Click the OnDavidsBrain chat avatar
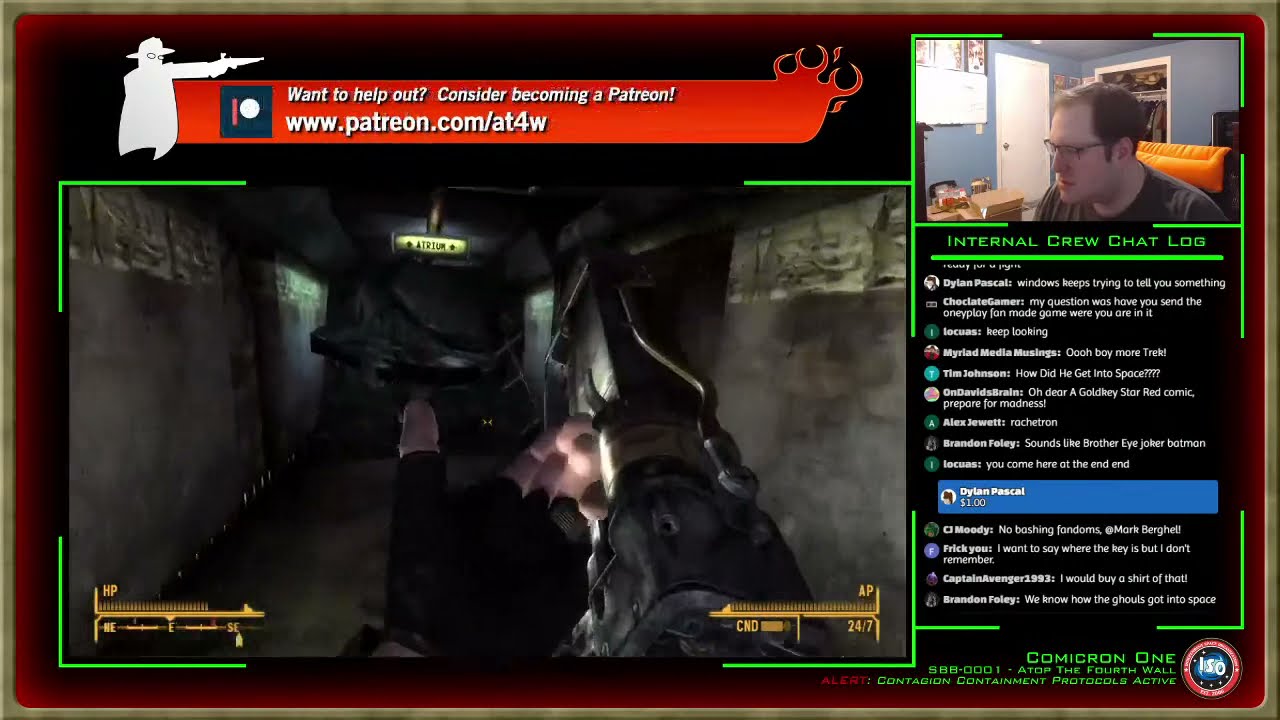Viewport: 1280px width, 720px height. [x=931, y=393]
